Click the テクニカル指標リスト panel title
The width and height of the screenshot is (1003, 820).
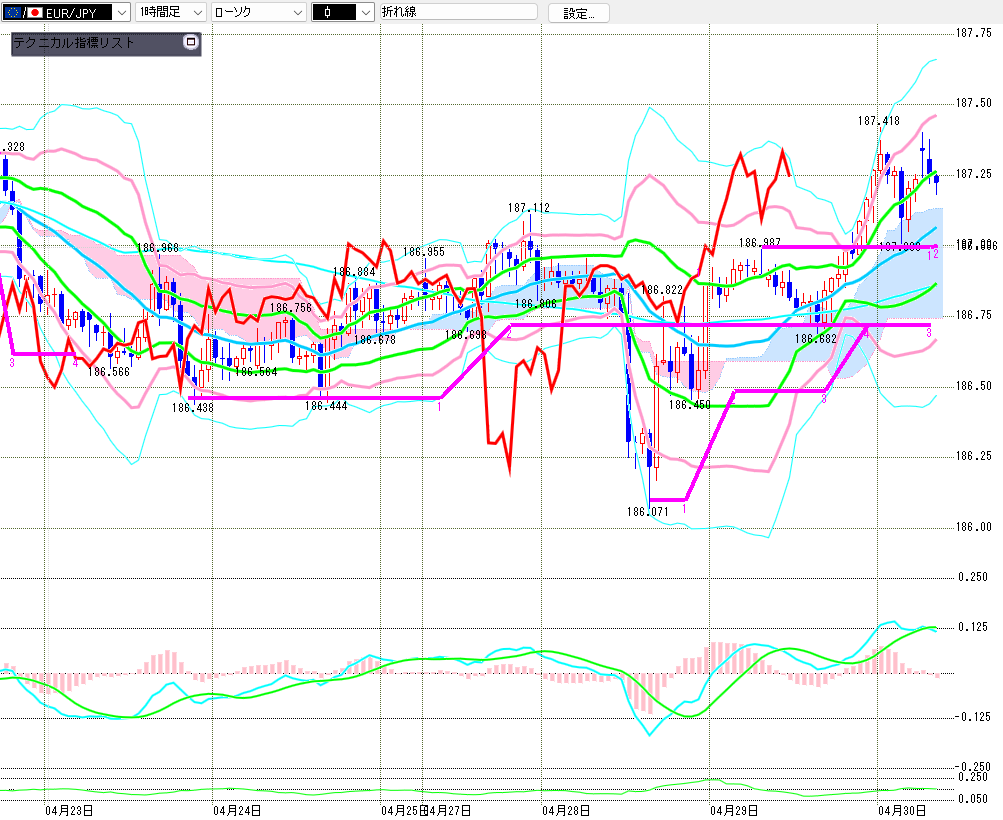(x=73, y=43)
